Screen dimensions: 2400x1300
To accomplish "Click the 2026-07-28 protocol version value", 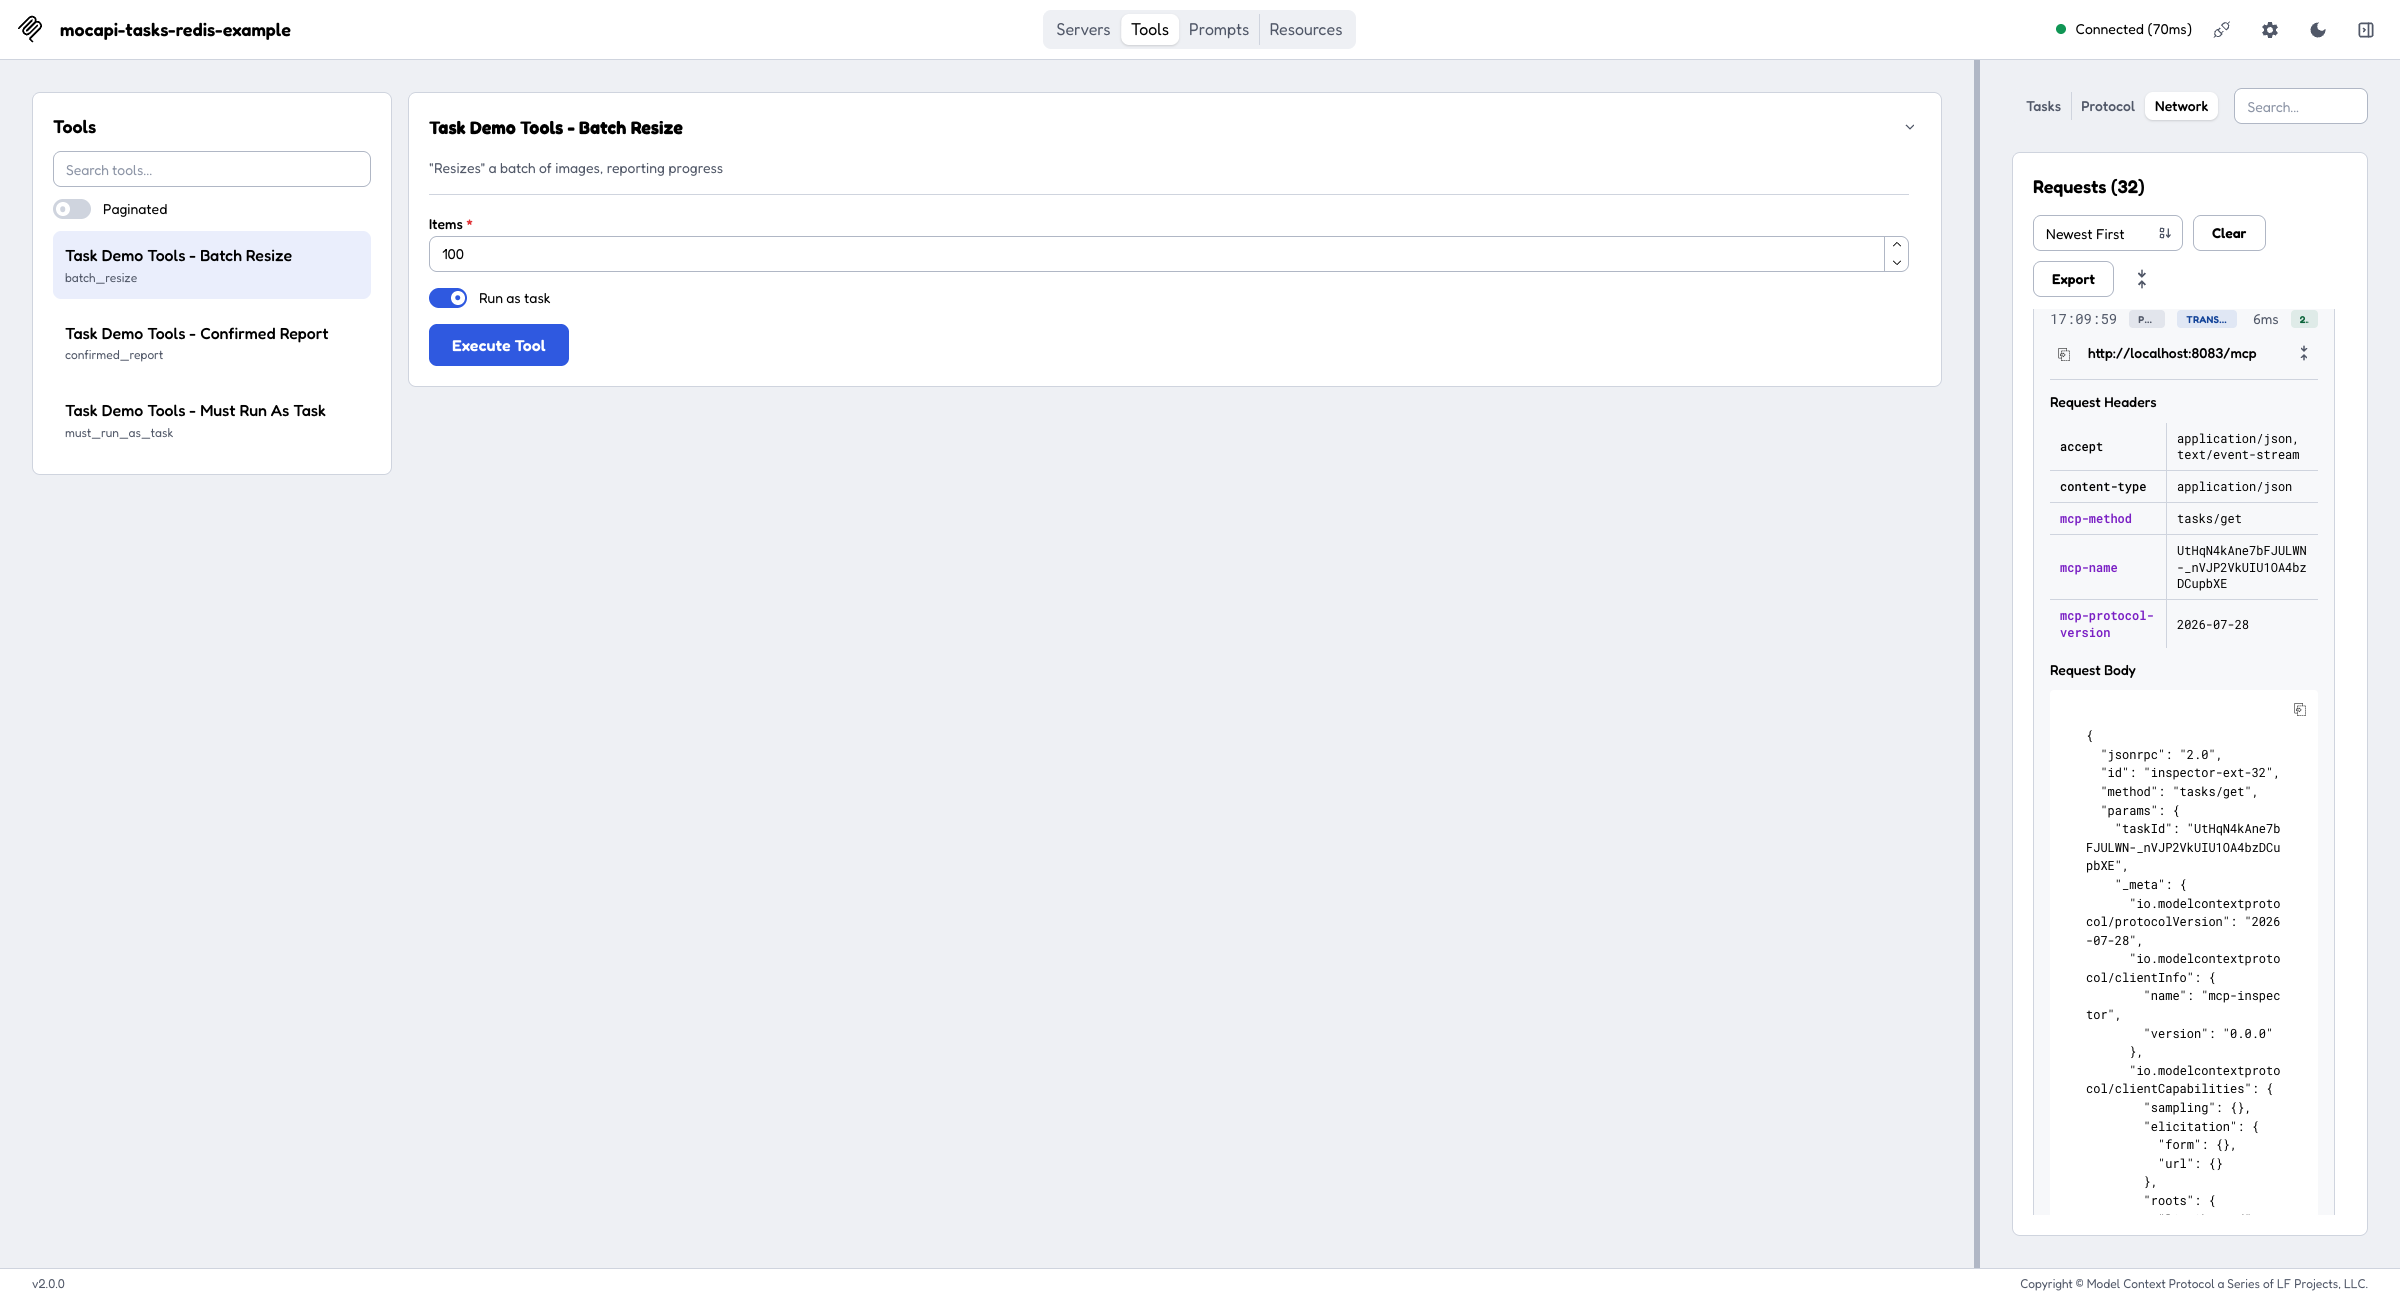I will click(x=2212, y=625).
